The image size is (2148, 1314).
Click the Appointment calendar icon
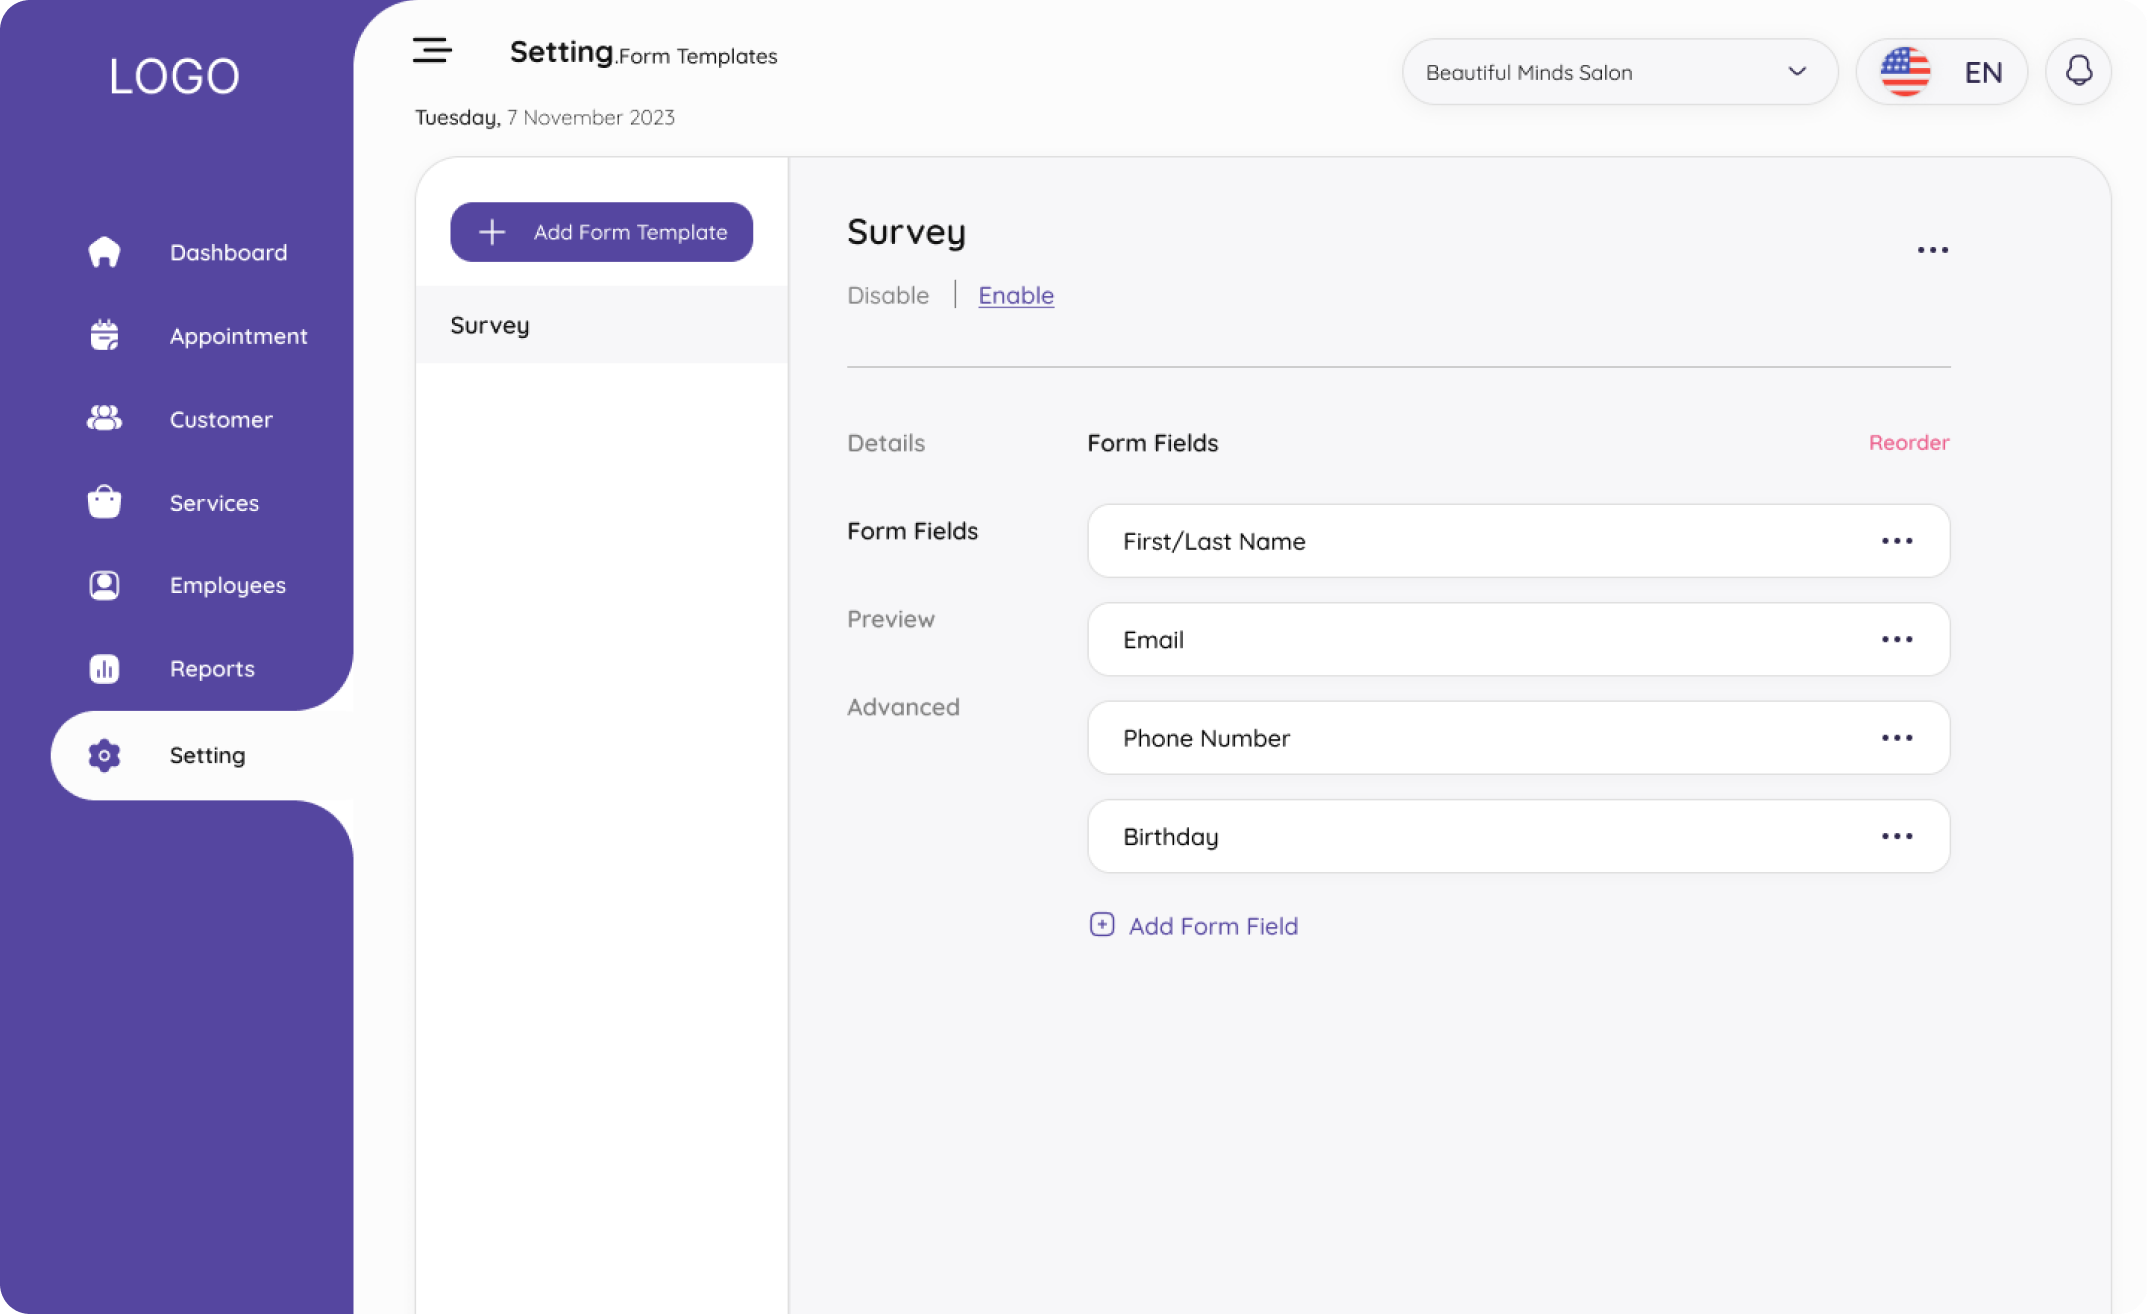104,336
